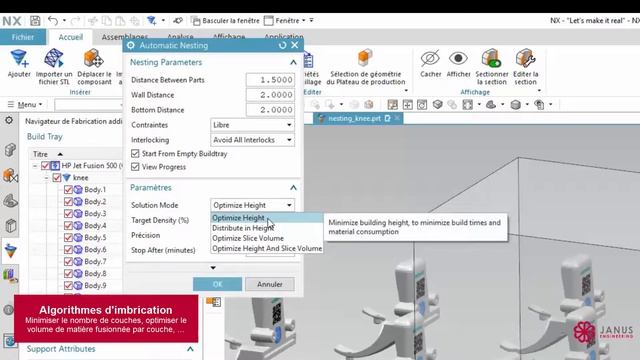Click the Build Tray section title
Viewport: 640px width, 360px height.
click(x=44, y=137)
